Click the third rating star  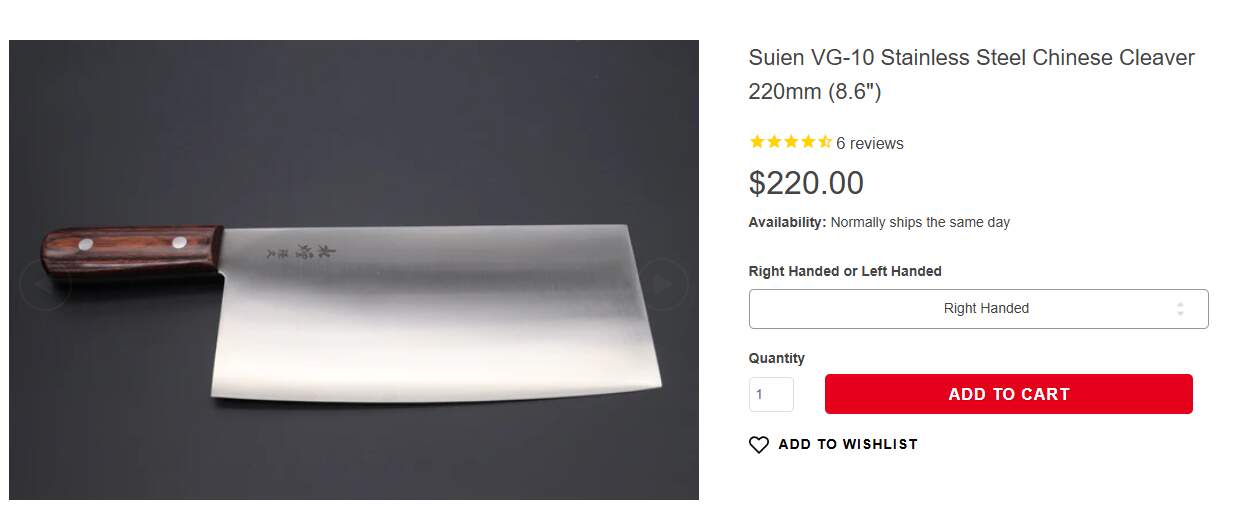791,142
